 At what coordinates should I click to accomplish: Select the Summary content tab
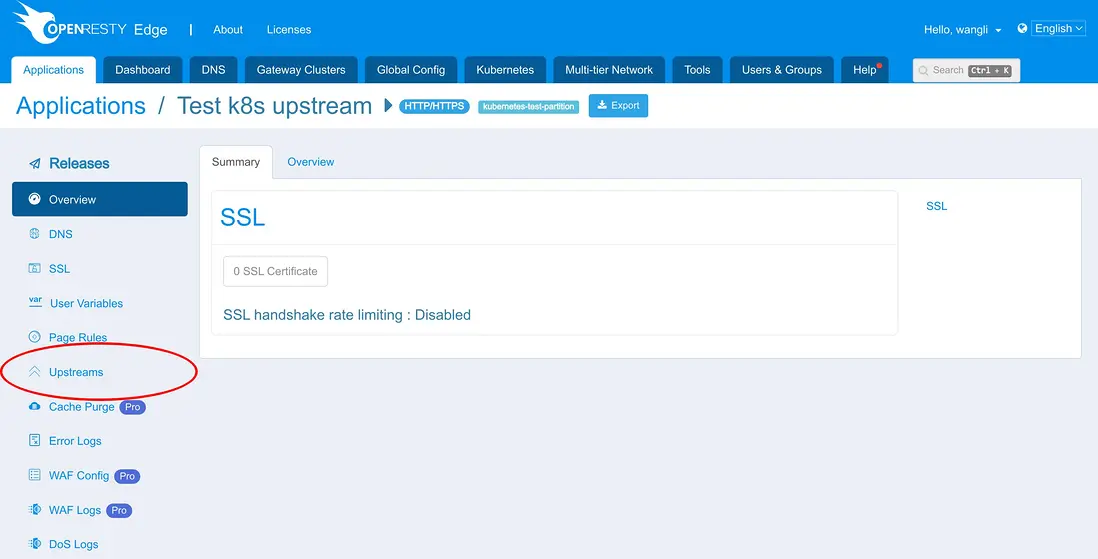click(236, 162)
